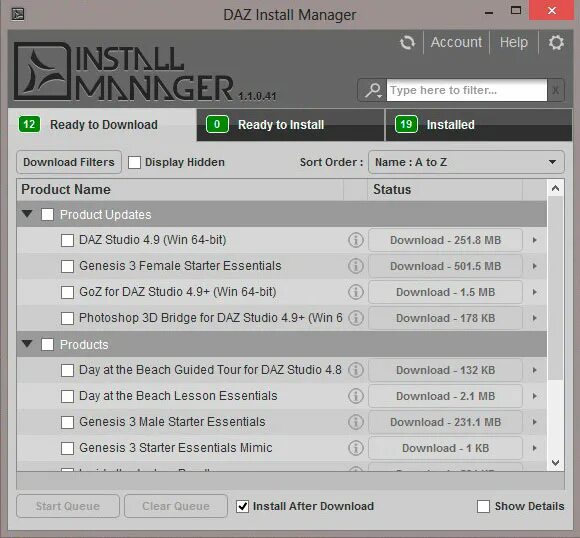
Task: Open the Sort Order dropdown
Action: pyautogui.click(x=466, y=162)
